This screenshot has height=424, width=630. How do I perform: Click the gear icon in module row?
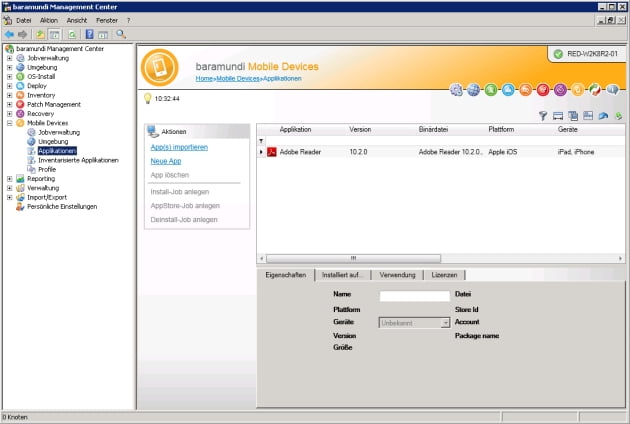457,90
